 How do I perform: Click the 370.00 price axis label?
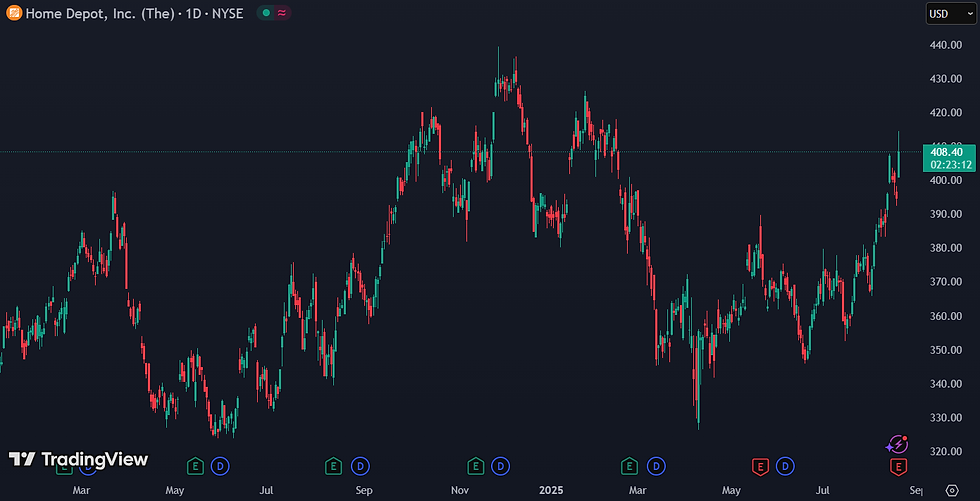point(946,282)
